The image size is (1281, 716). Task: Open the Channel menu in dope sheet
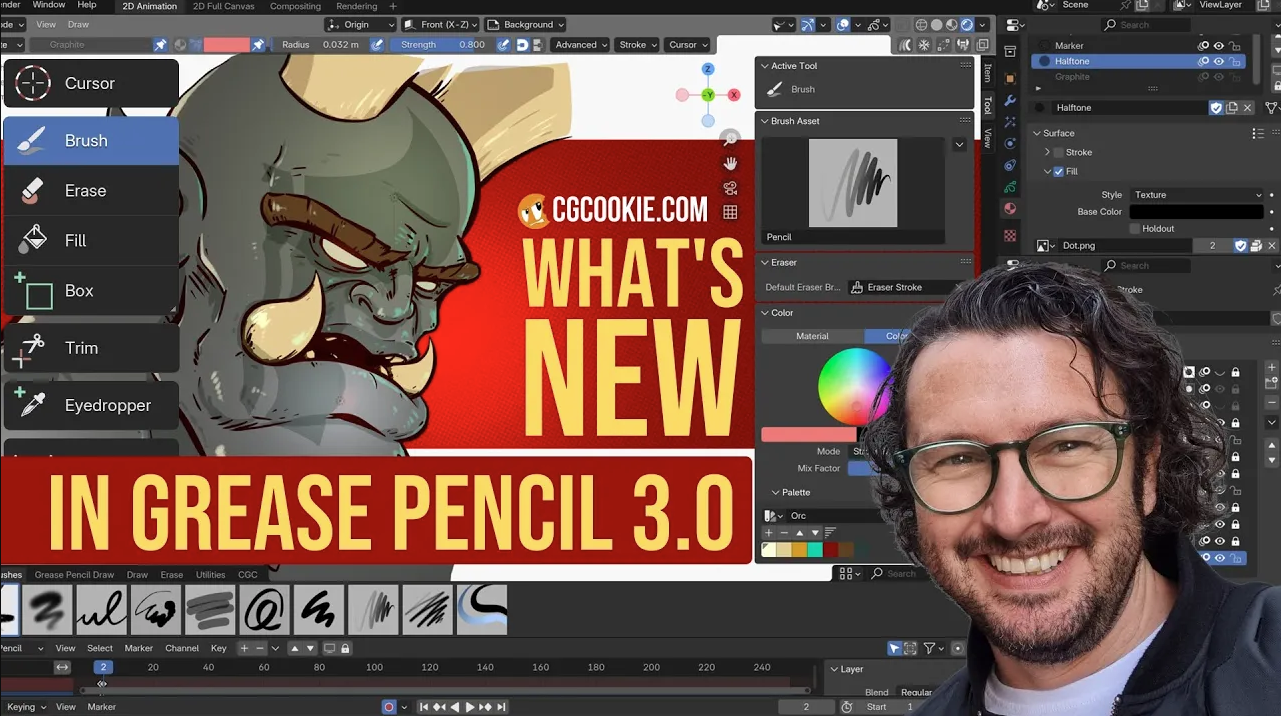click(182, 648)
